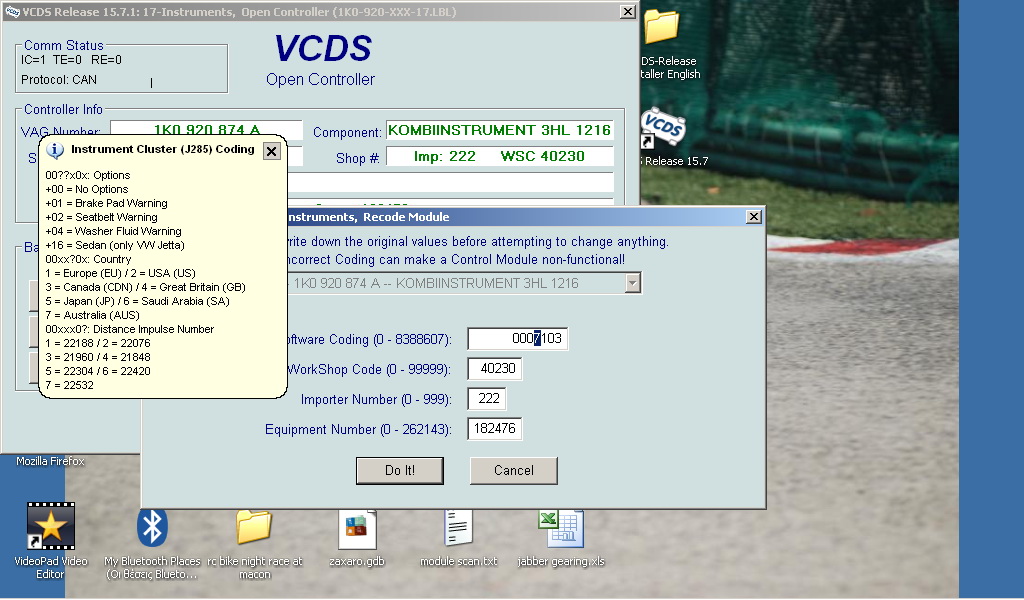Click the Importer Number field
The height and width of the screenshot is (600, 1024).
tap(487, 399)
